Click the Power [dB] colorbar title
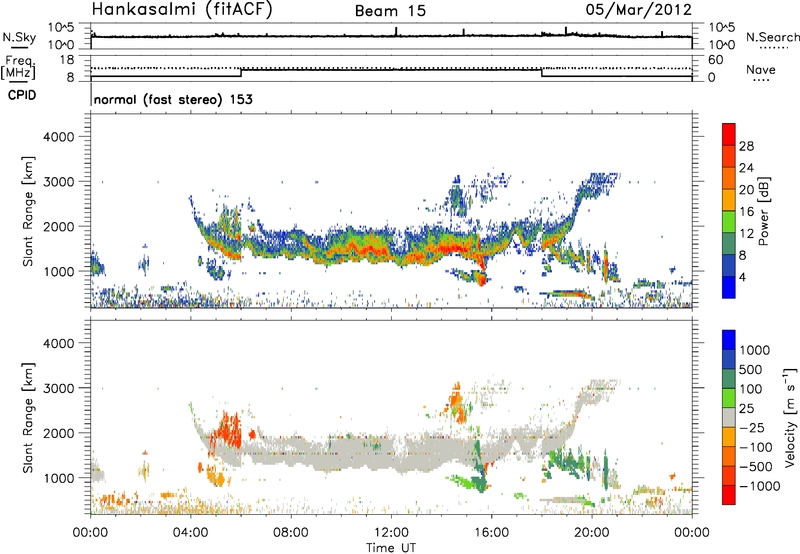This screenshot has height=554, width=800. 764,211
